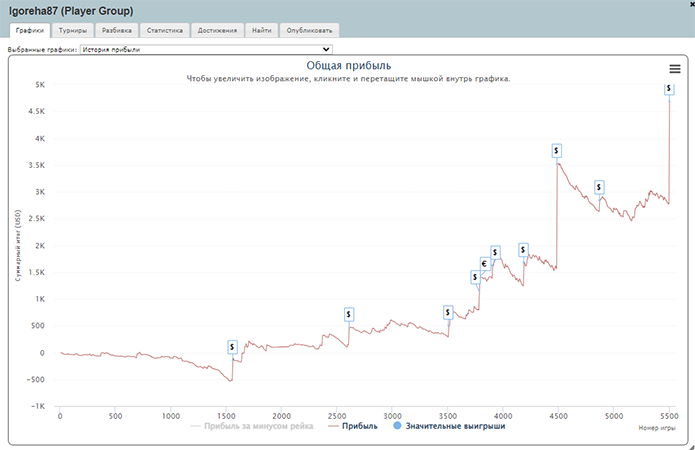Open the Найти tab
Viewport: 695px width, 450px height.
(262, 31)
